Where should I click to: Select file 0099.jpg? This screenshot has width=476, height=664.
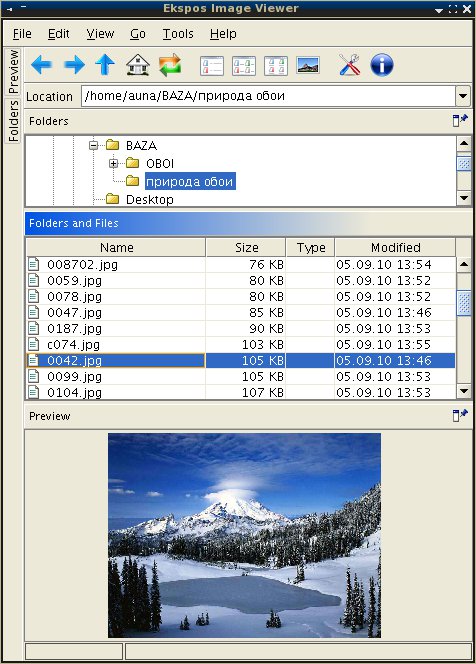point(74,377)
